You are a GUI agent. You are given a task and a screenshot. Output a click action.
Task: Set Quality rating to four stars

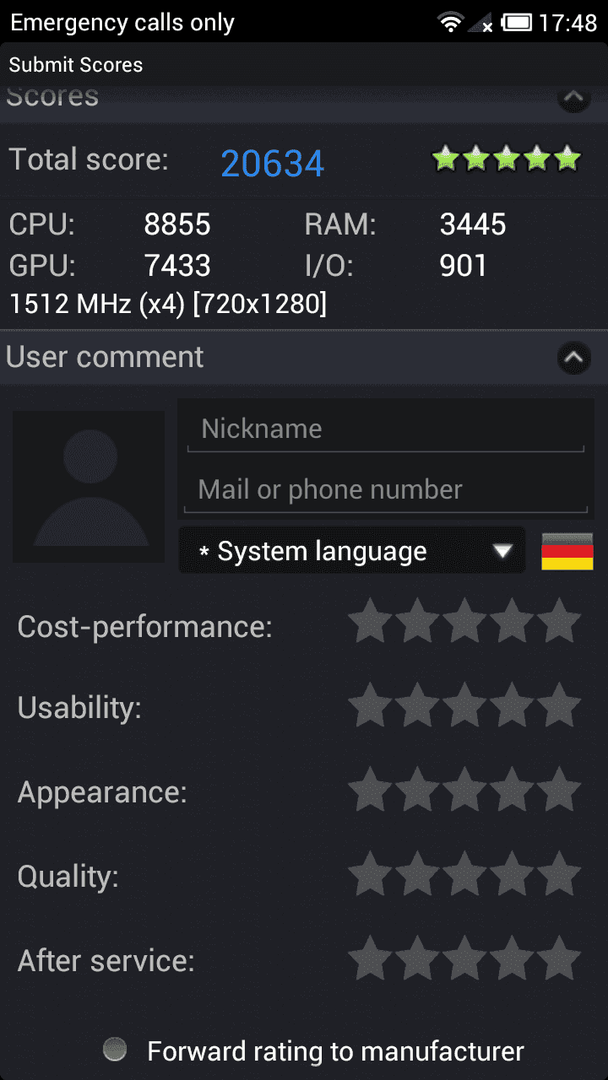[x=512, y=873]
